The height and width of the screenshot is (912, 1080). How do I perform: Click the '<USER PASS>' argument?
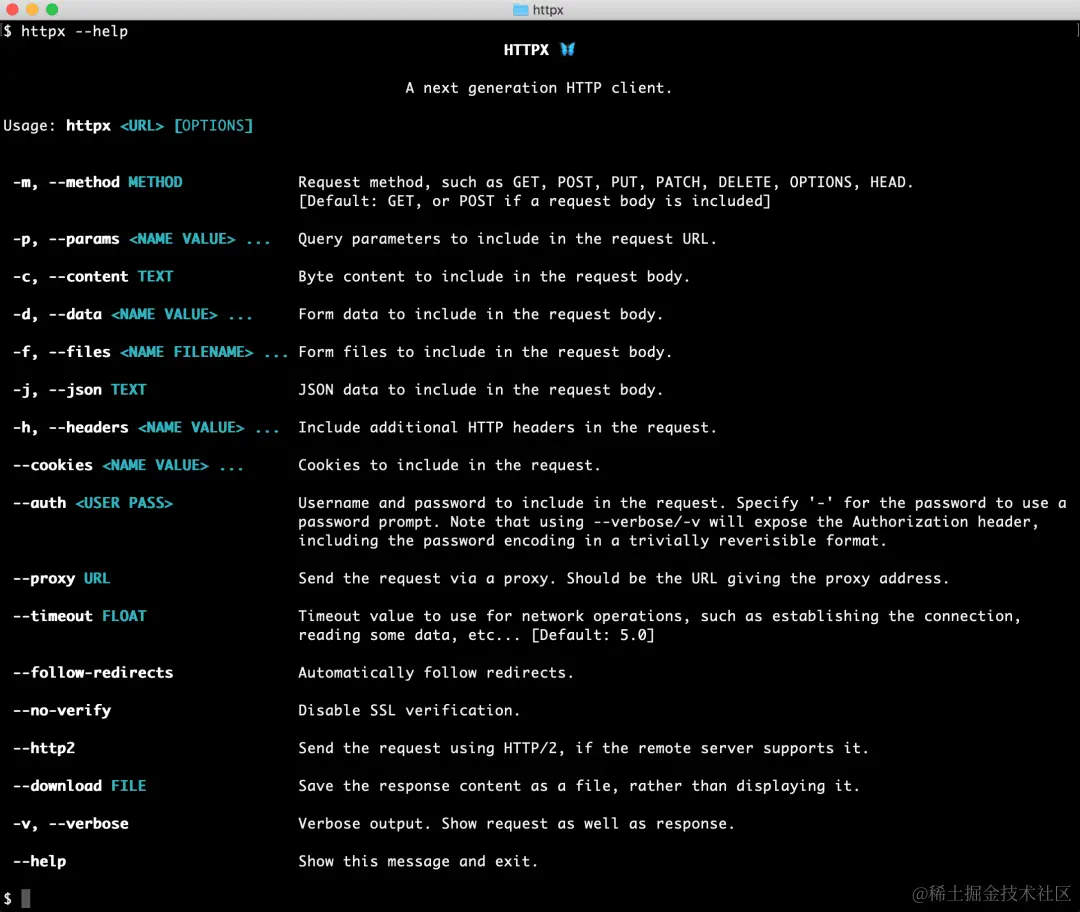coord(124,503)
